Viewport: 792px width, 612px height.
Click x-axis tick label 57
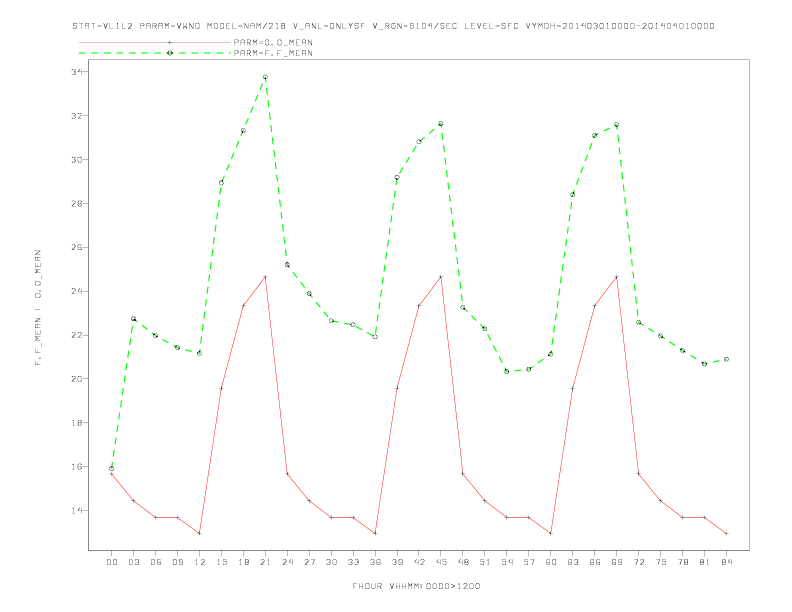[x=529, y=562]
